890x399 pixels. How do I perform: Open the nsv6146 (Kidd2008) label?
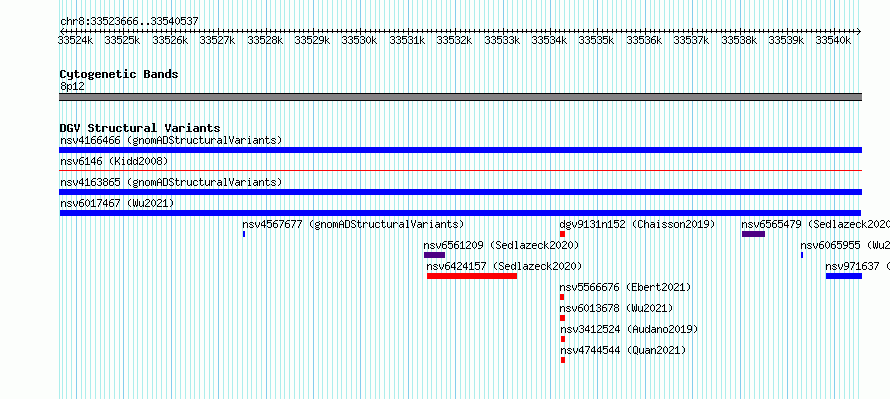pyautogui.click(x=114, y=161)
